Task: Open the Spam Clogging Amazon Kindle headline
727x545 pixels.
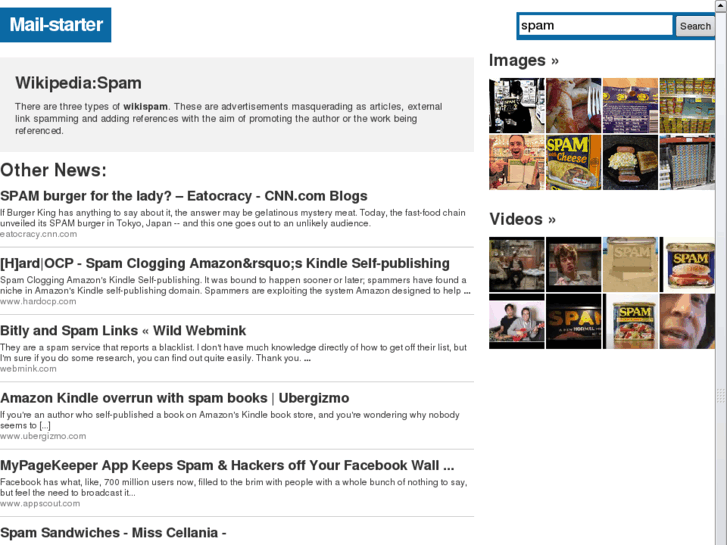Action: [x=225, y=263]
